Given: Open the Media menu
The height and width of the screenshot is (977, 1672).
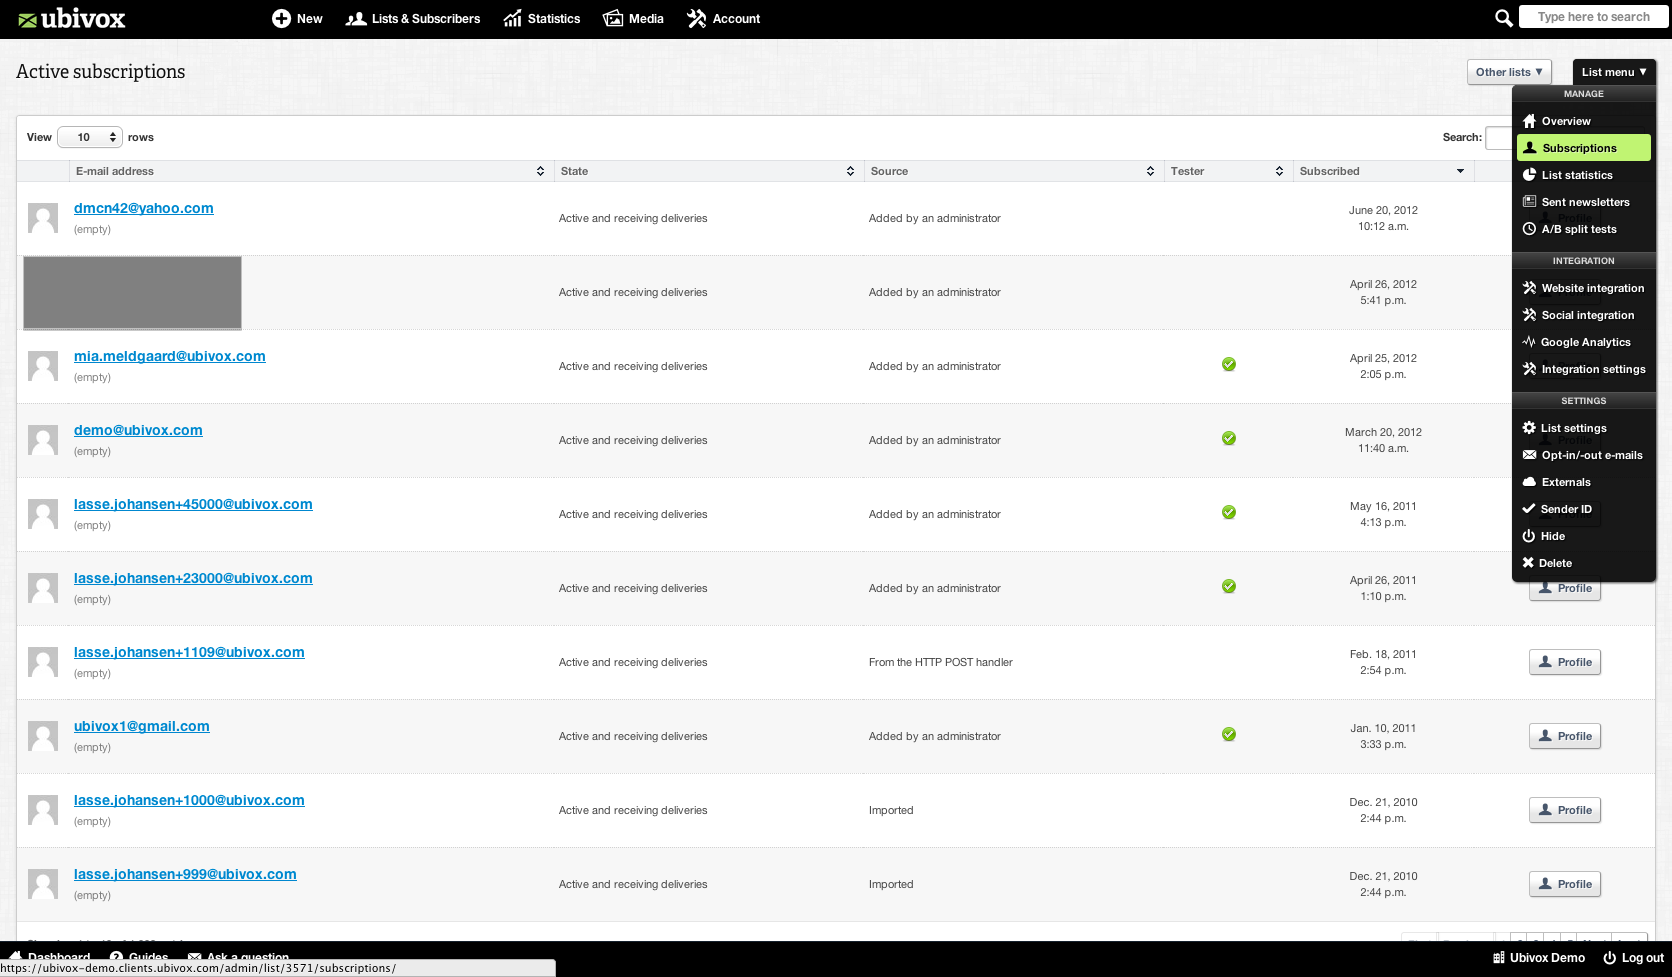Looking at the screenshot, I should [634, 19].
